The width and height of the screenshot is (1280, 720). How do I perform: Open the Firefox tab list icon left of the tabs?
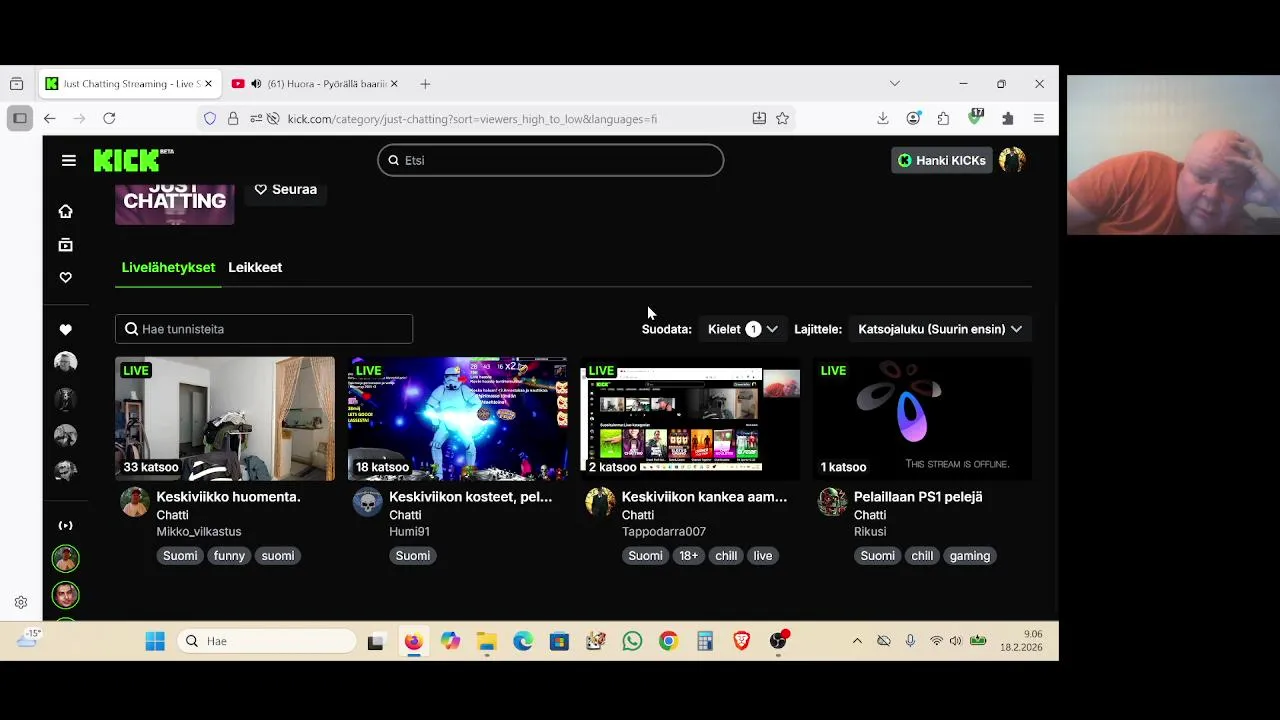point(16,84)
